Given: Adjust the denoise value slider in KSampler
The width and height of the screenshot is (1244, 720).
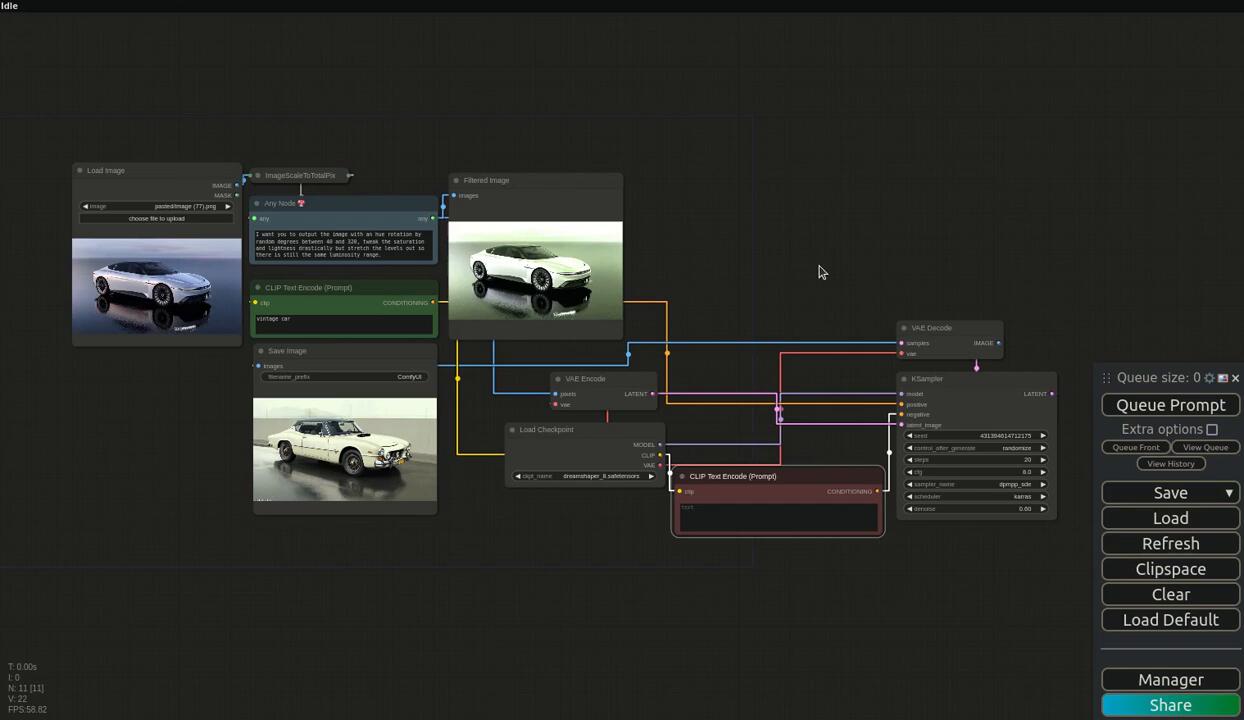Looking at the screenshot, I should [976, 509].
